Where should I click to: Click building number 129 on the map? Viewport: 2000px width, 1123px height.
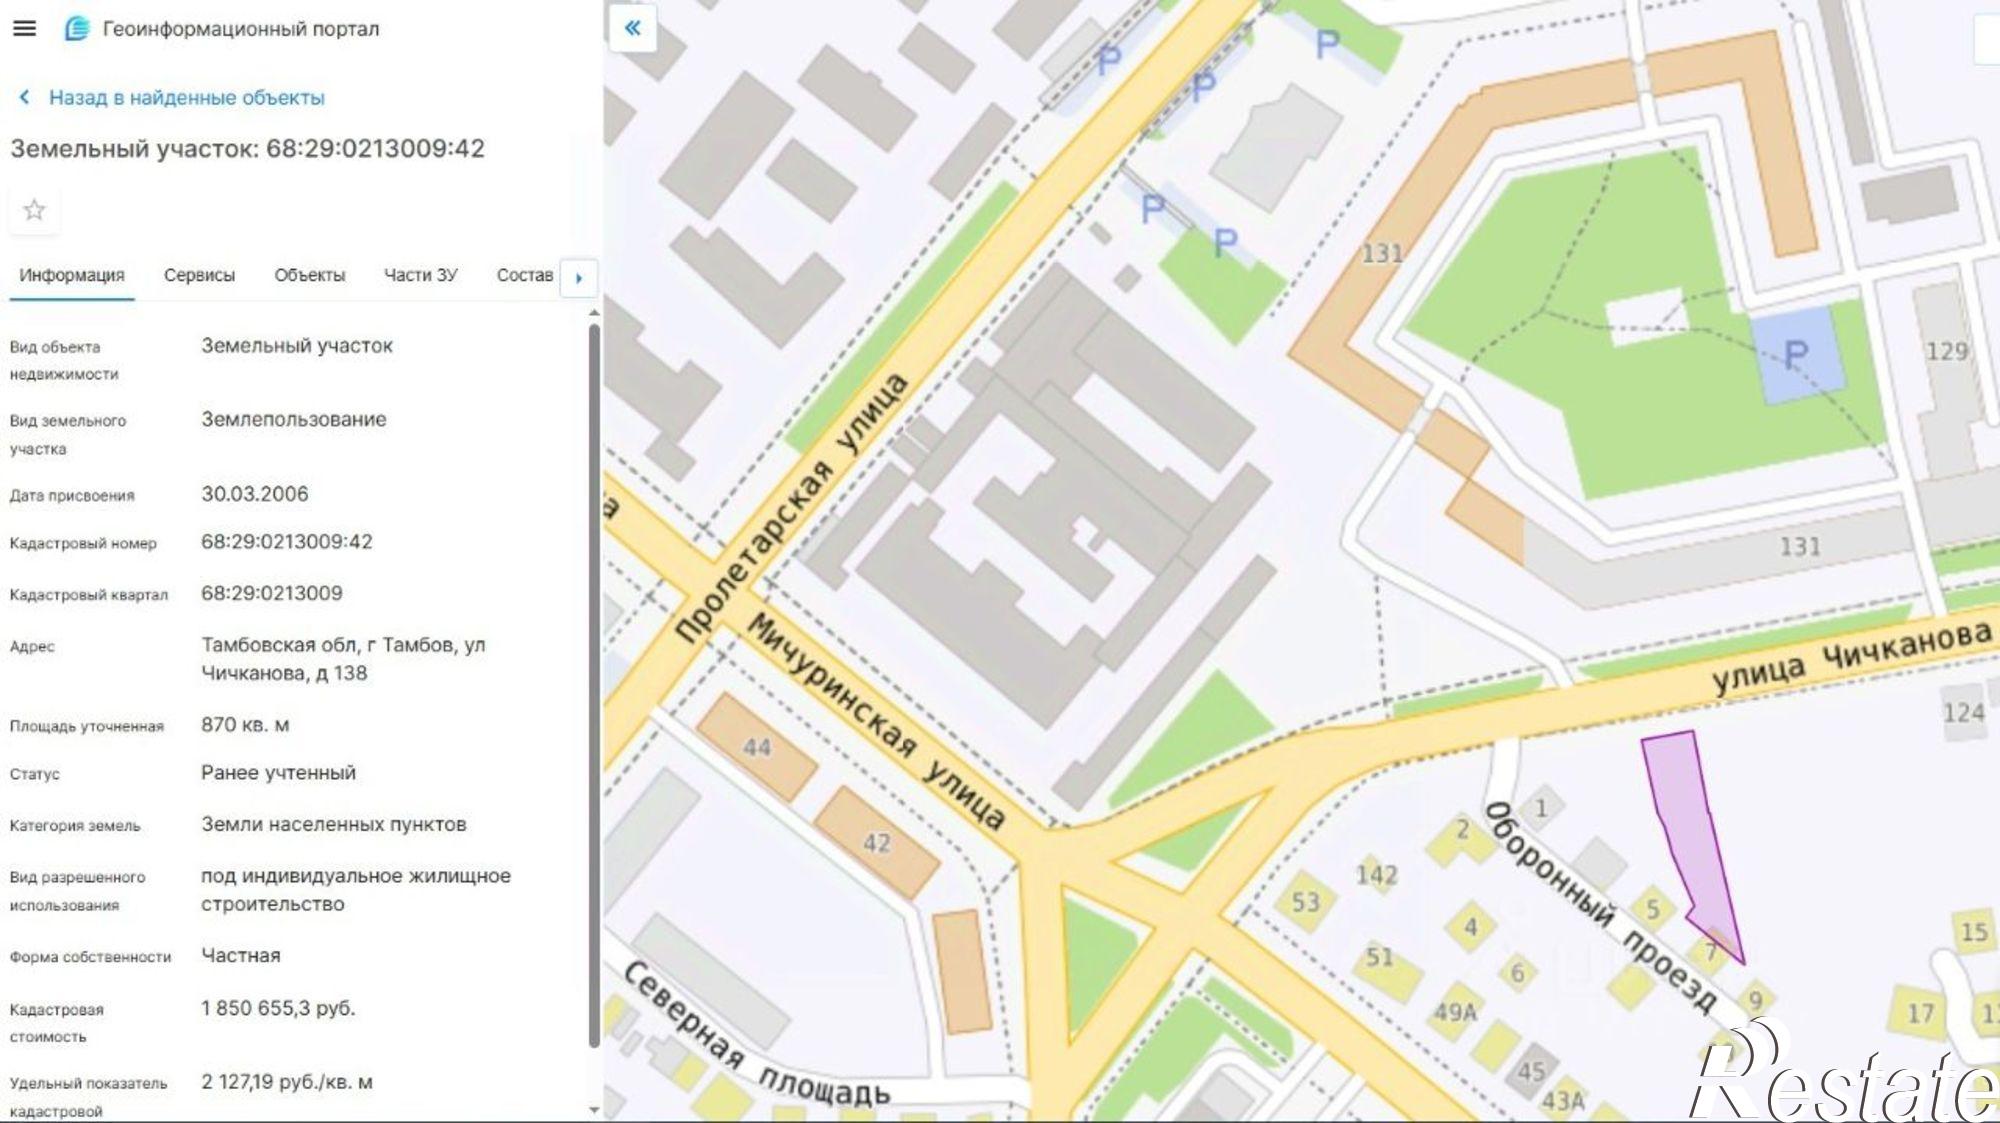click(1947, 351)
